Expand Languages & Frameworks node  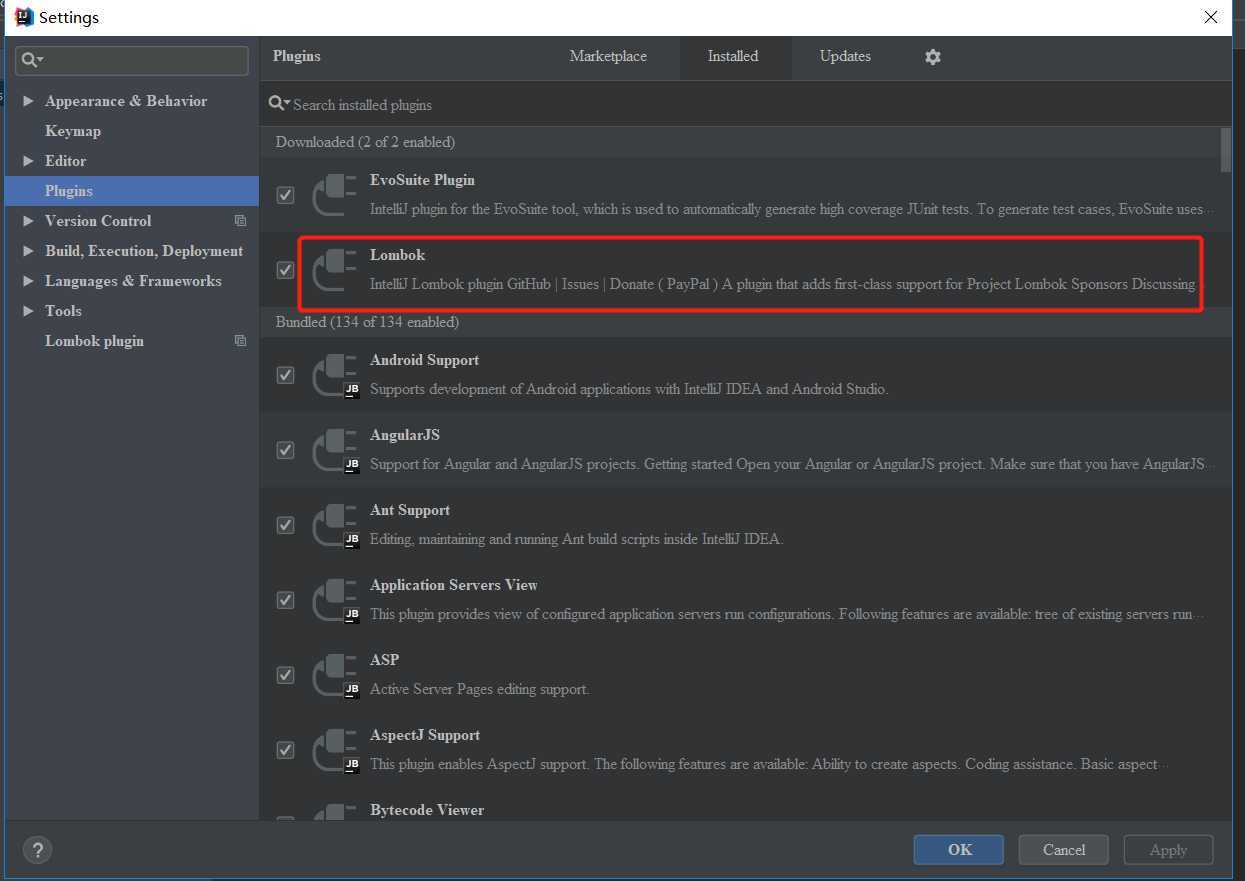pyautogui.click(x=28, y=281)
